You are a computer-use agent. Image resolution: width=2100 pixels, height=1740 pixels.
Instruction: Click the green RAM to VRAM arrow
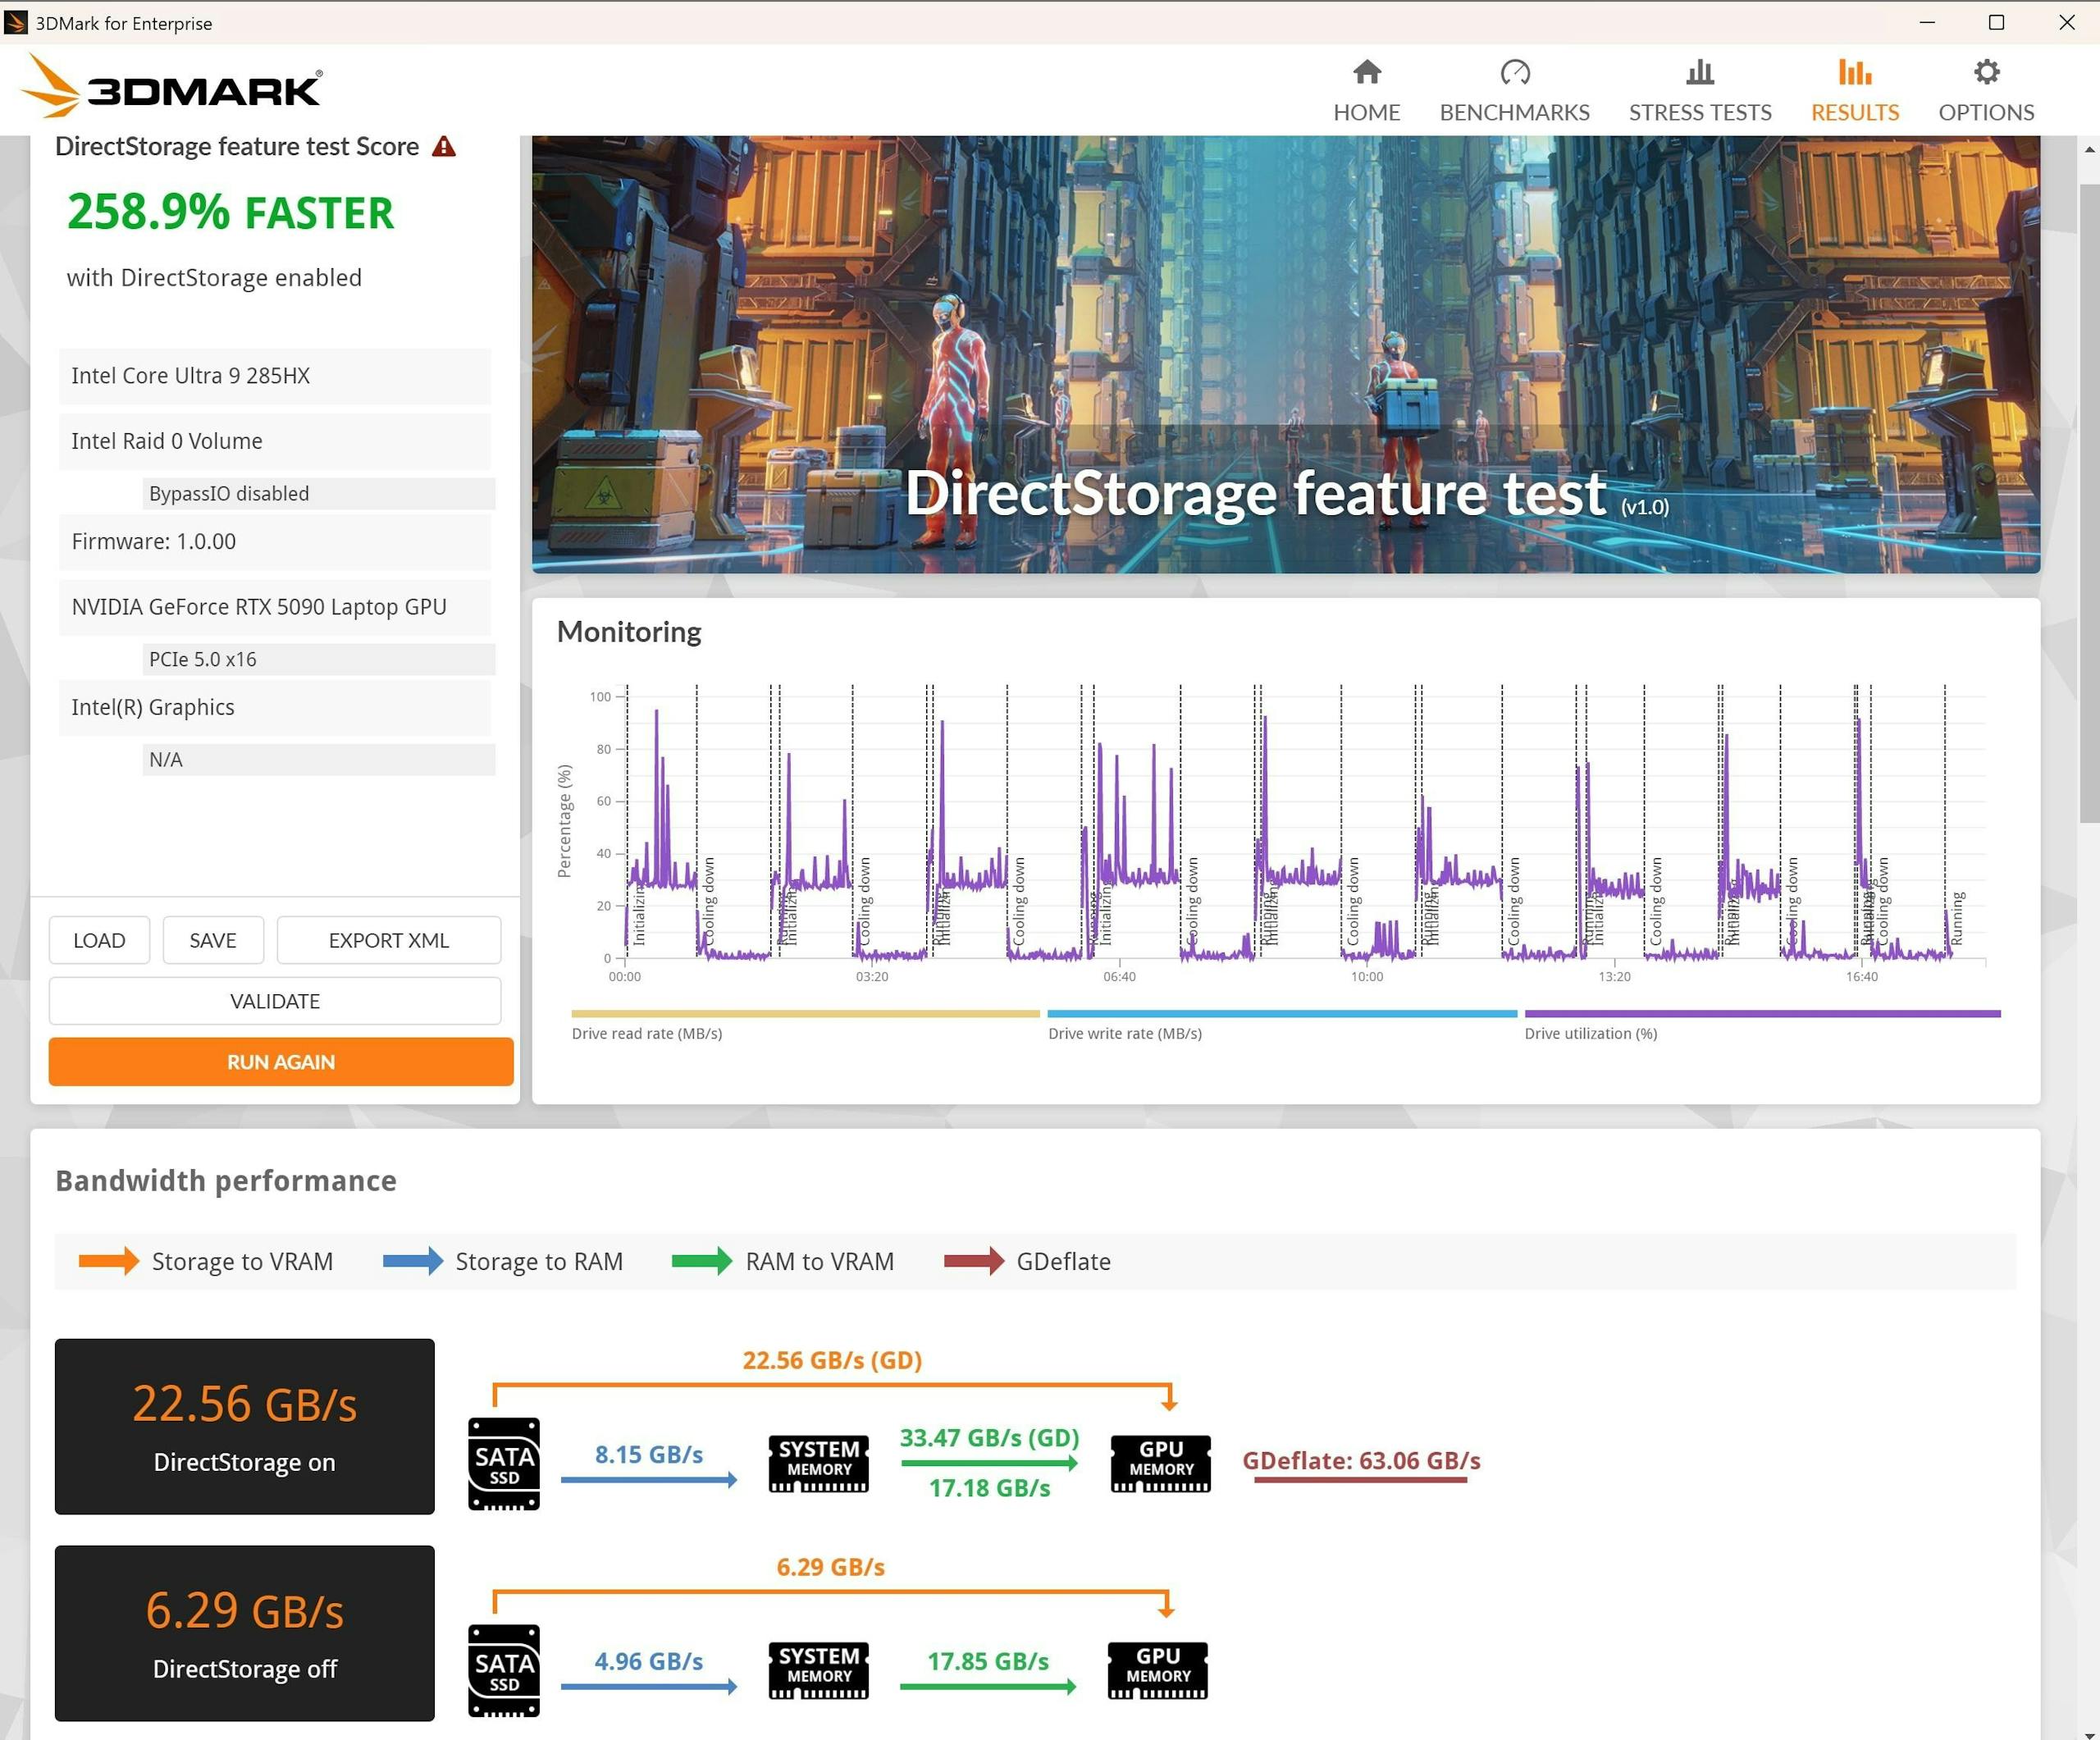(702, 1261)
